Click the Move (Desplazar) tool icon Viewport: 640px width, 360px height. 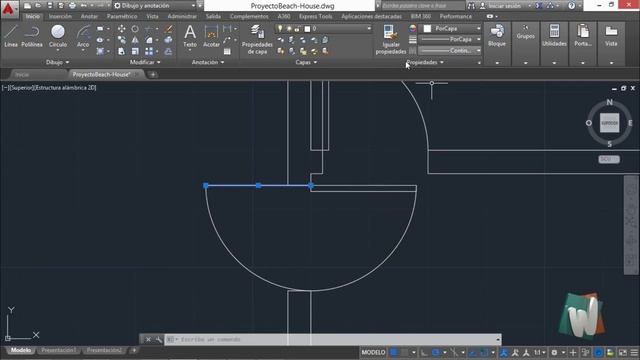122,29
